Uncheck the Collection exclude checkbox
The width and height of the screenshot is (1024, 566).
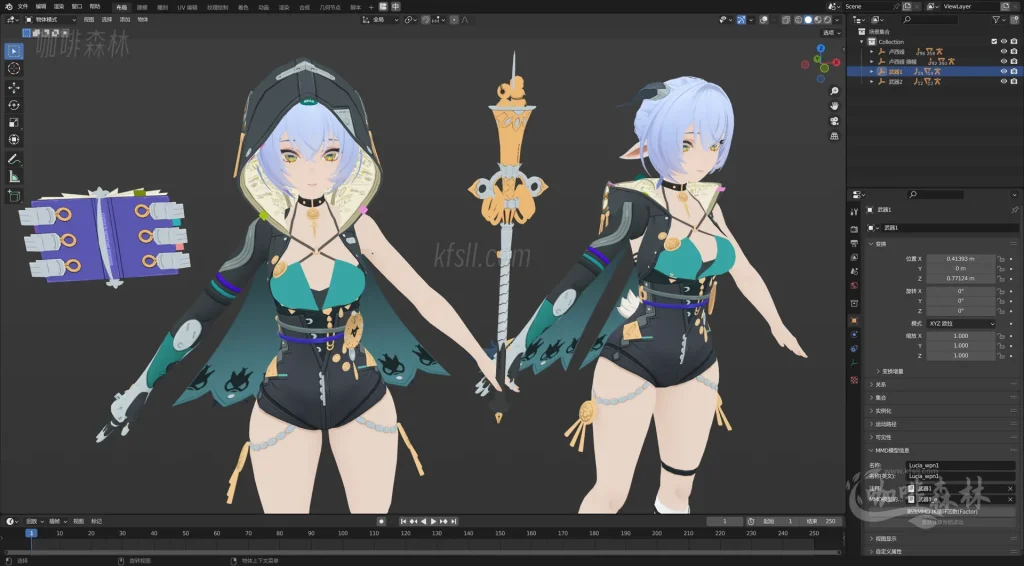tap(994, 41)
